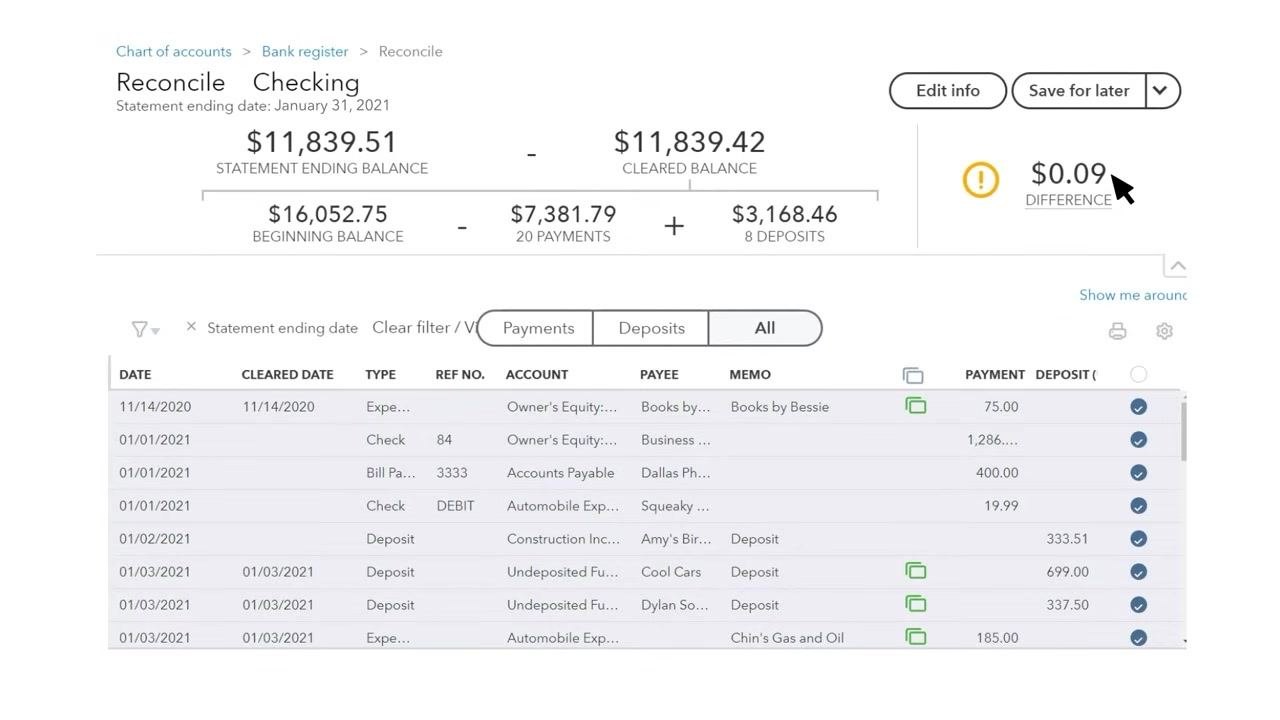1280x720 pixels.
Task: Click Save for later button
Action: click(x=1079, y=90)
